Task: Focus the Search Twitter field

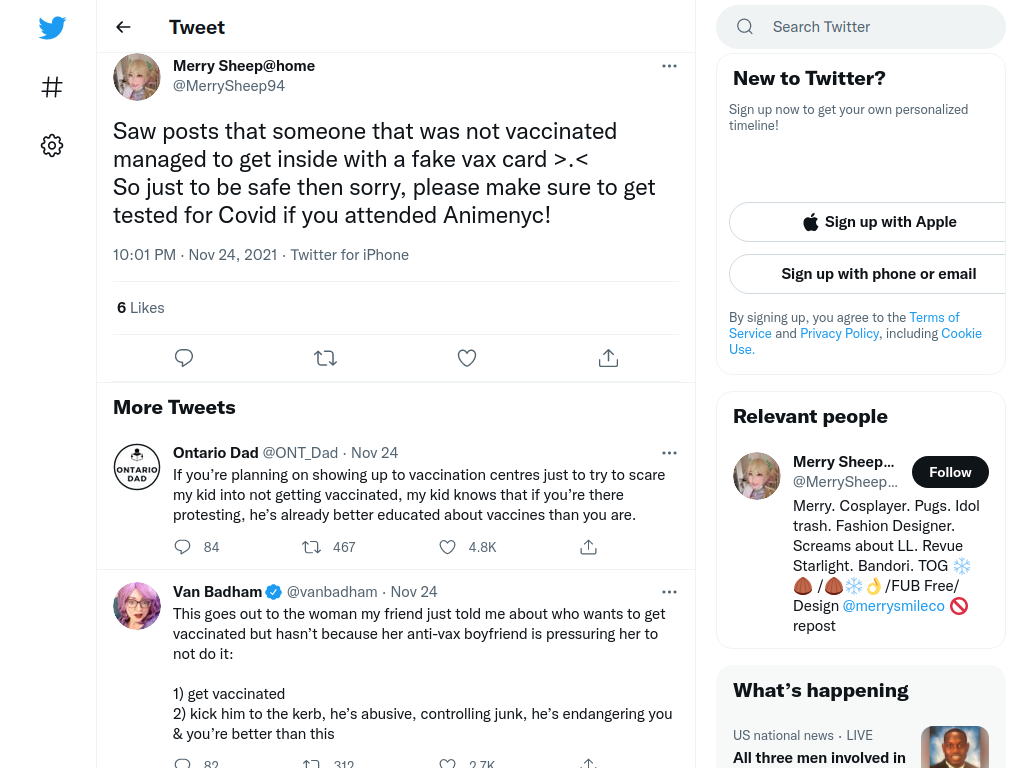Action: click(861, 27)
